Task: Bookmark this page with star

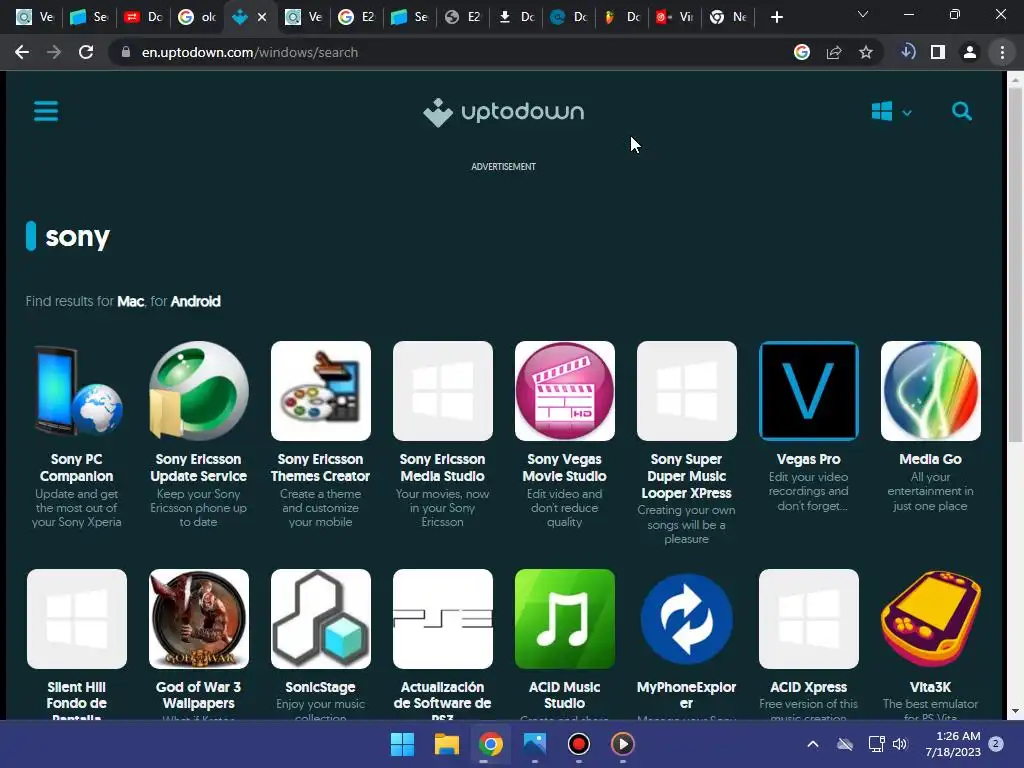Action: pos(866,52)
